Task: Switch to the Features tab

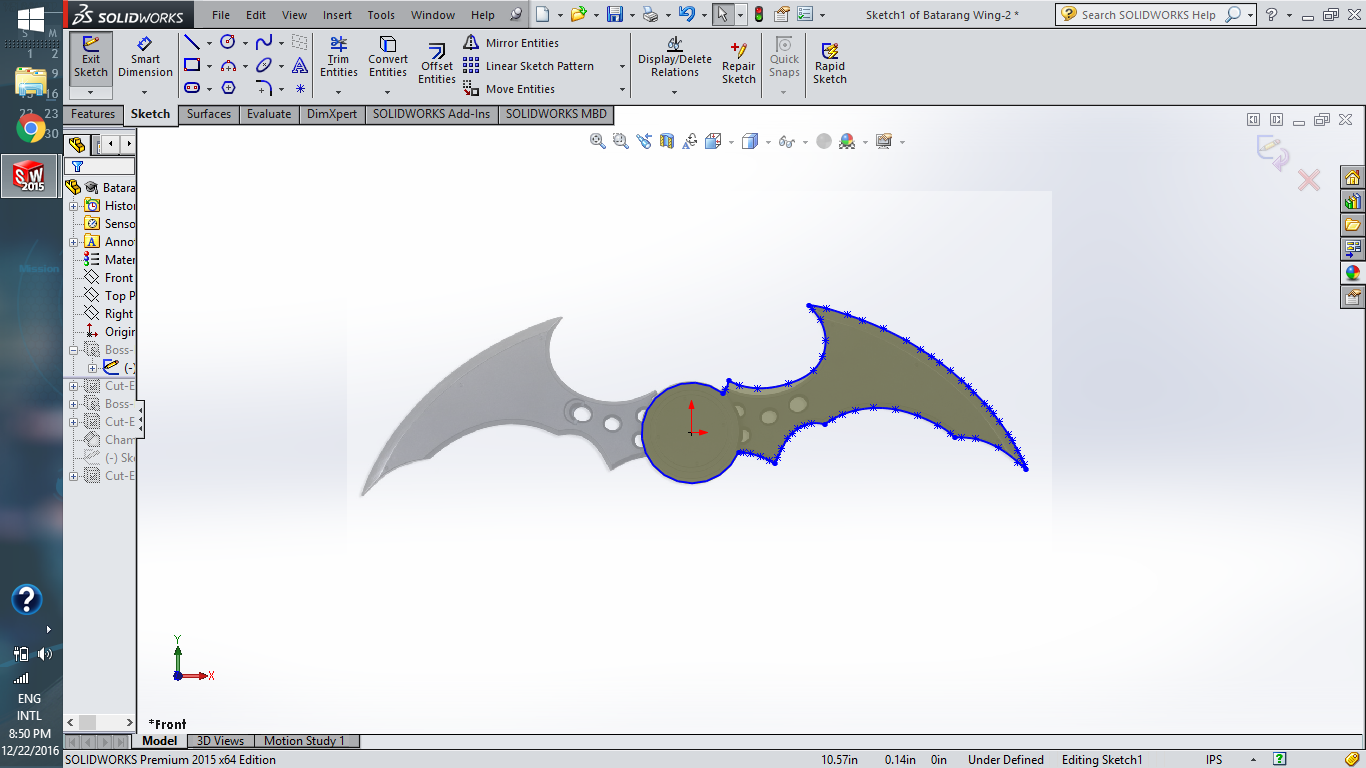Action: (93, 114)
